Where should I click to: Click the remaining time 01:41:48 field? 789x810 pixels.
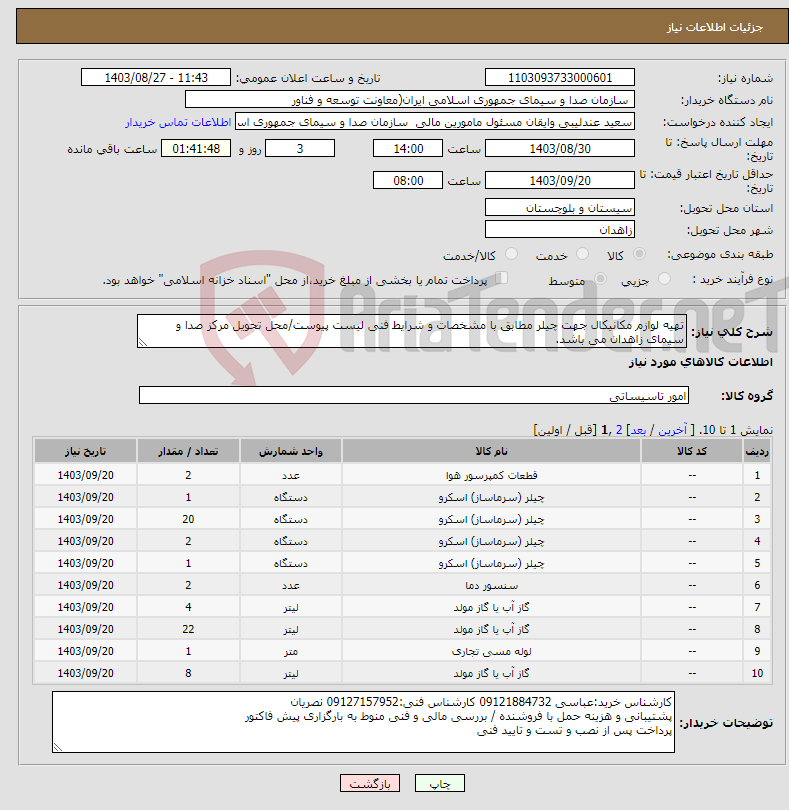(x=196, y=148)
